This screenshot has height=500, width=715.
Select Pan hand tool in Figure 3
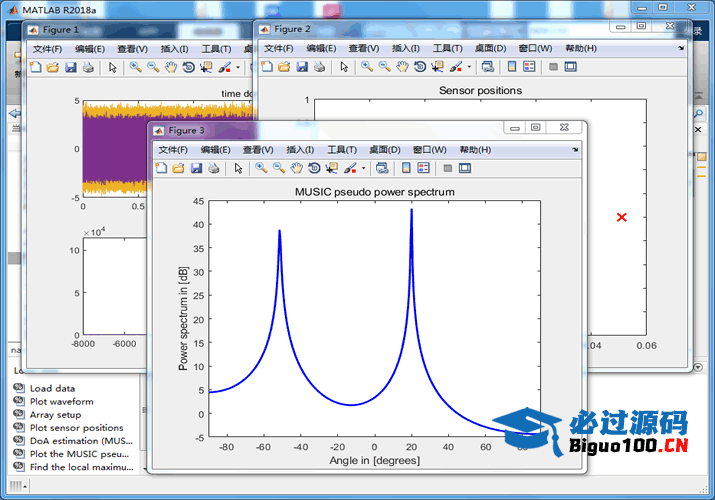click(x=296, y=168)
